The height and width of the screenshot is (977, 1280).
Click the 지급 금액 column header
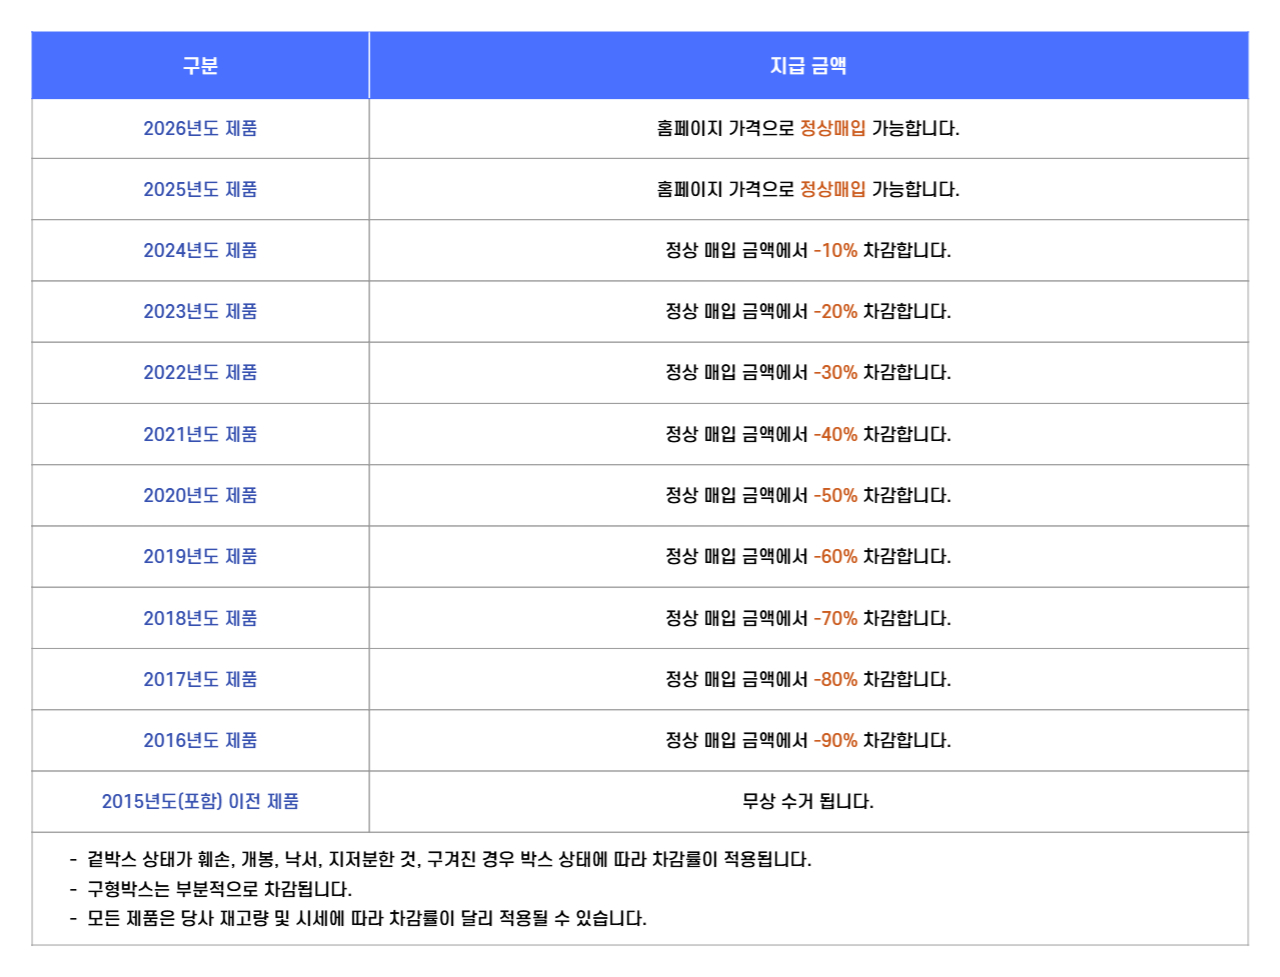click(x=808, y=66)
